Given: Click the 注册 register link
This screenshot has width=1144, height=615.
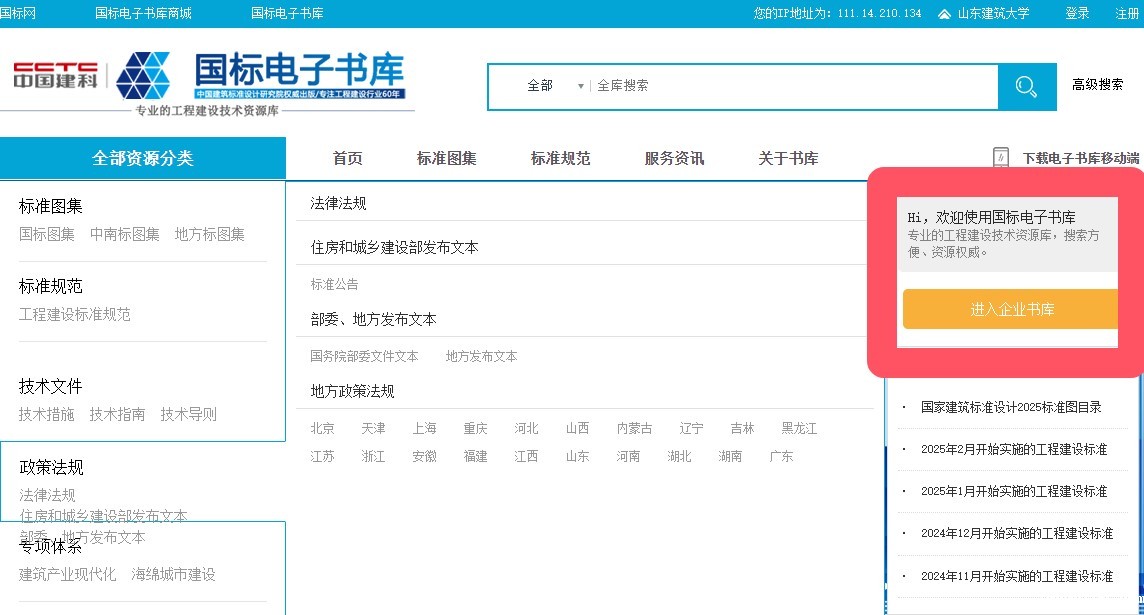Looking at the screenshot, I should (x=1127, y=14).
